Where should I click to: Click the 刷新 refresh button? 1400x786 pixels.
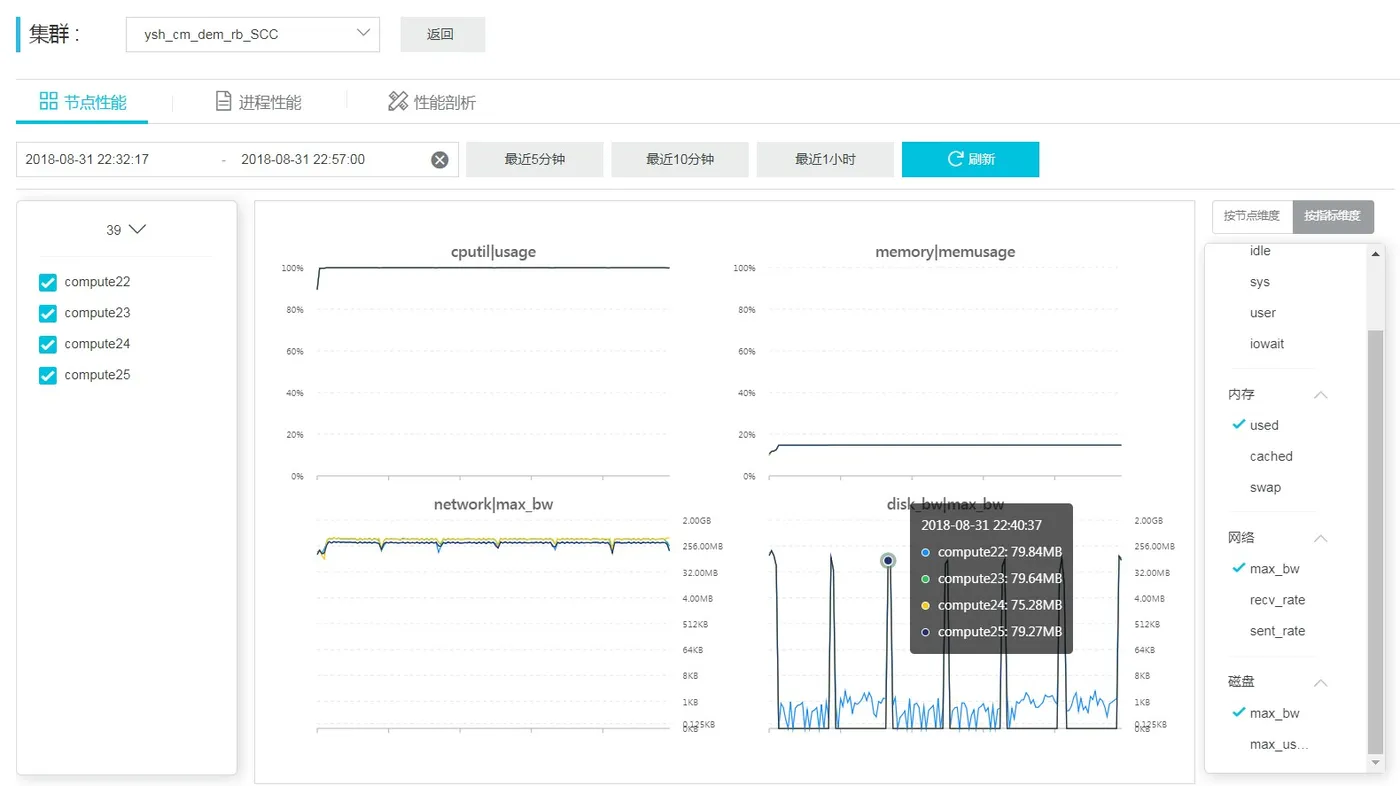tap(970, 159)
